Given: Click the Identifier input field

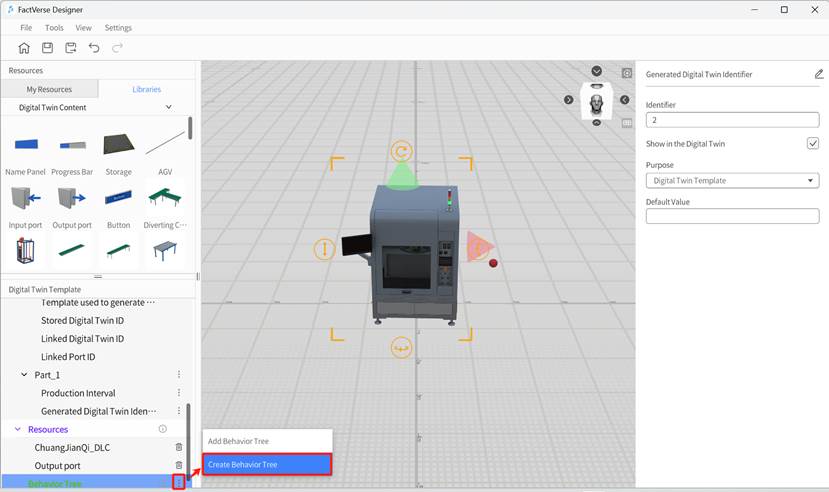Looking at the screenshot, I should [732, 120].
